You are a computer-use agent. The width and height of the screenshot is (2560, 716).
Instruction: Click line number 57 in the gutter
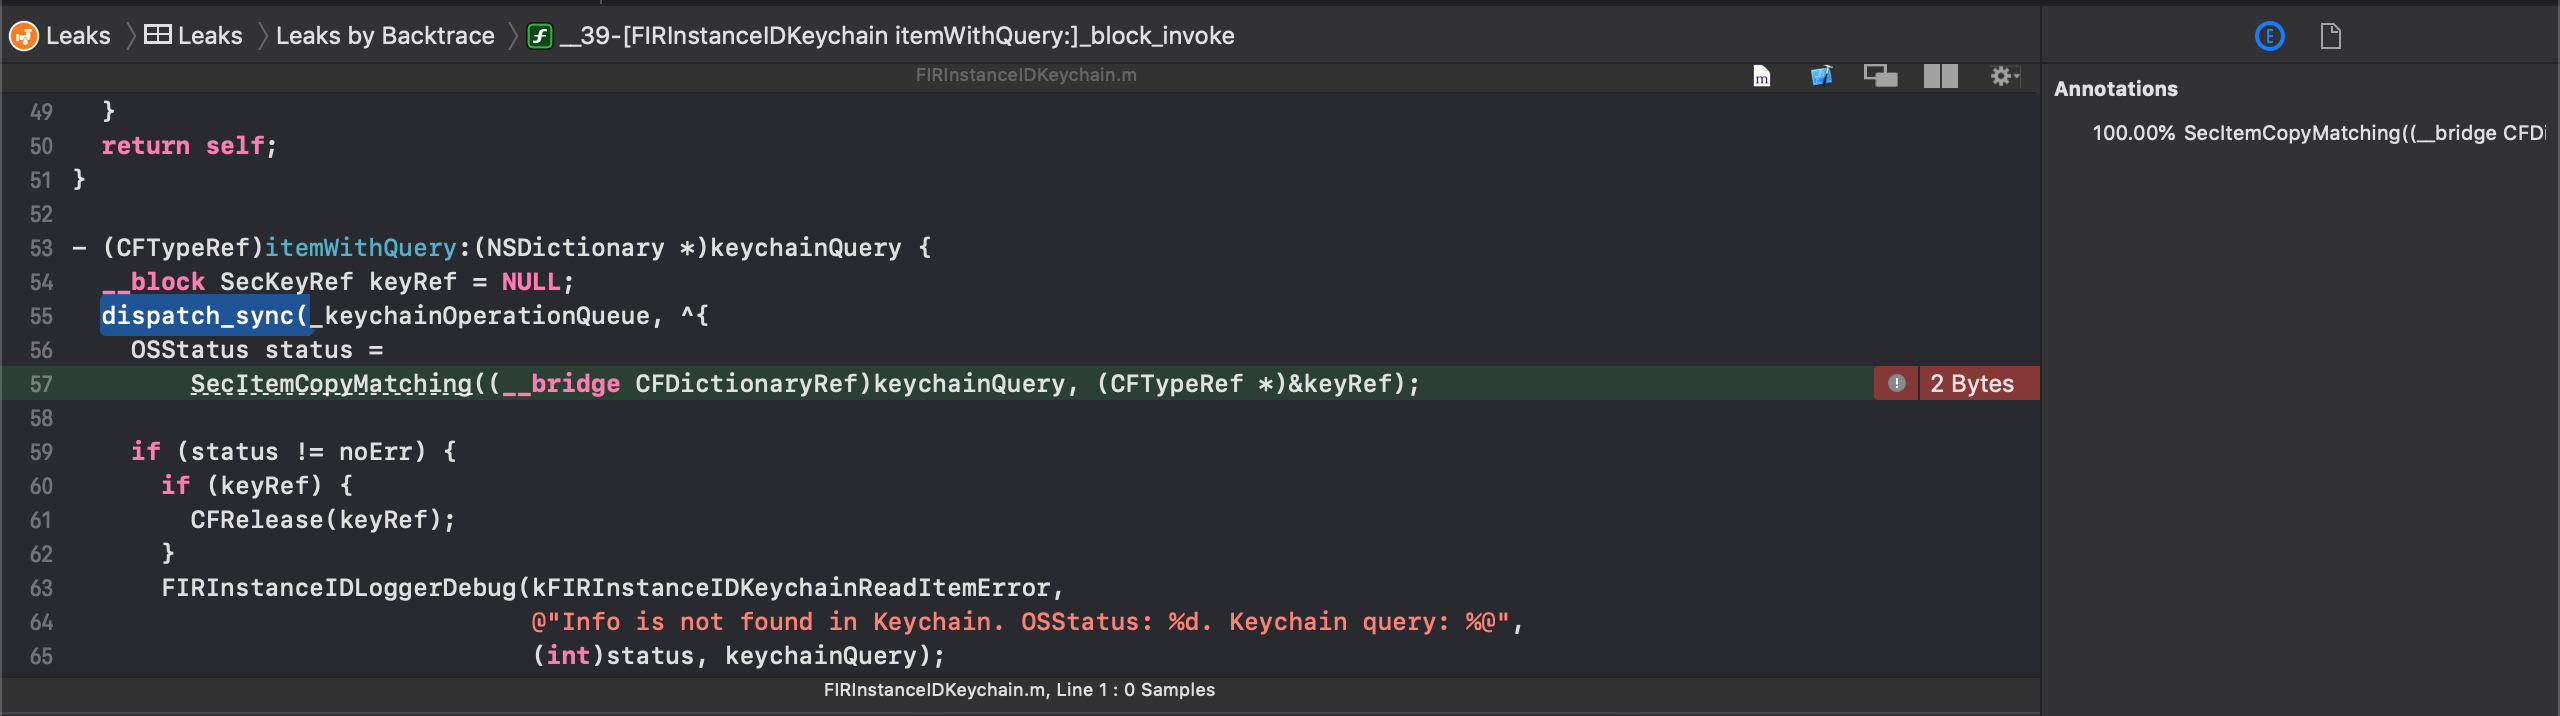coord(41,384)
